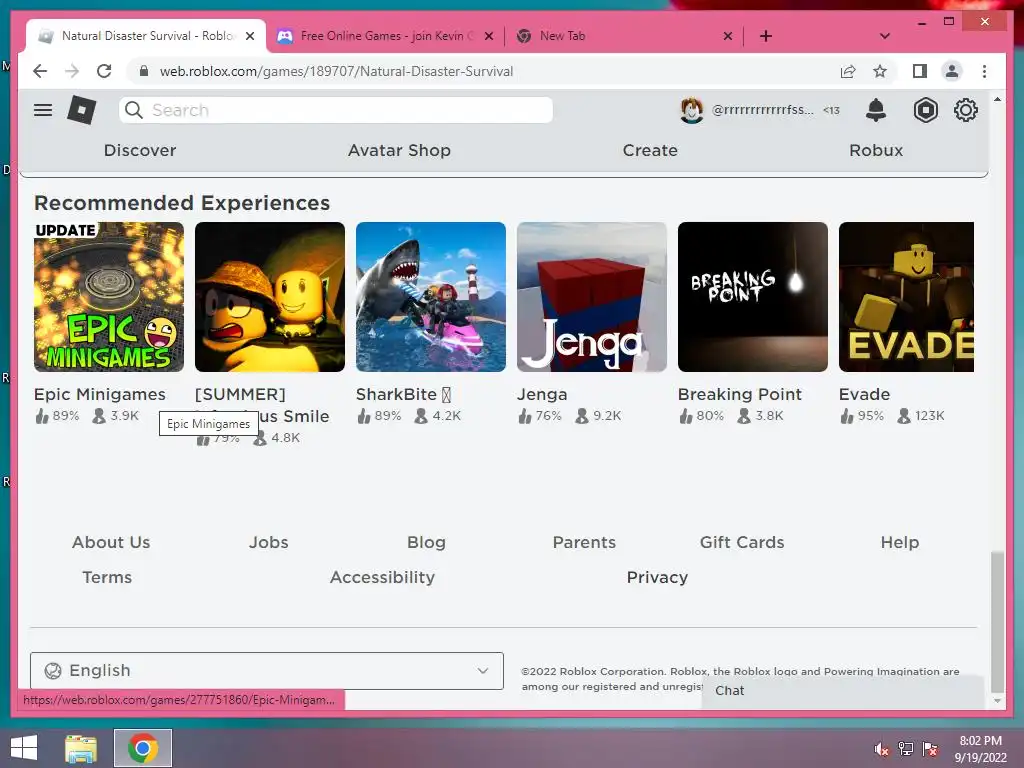Click the browser forward arrow
Image resolution: width=1024 pixels, height=768 pixels.
click(x=72, y=71)
